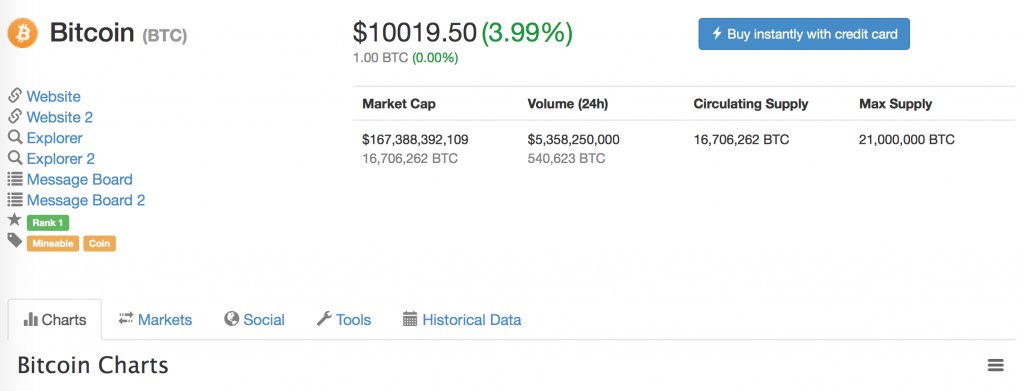This screenshot has height=391, width=1024.
Task: Click the lightning bolt icon on Buy button
Action: coord(716,33)
